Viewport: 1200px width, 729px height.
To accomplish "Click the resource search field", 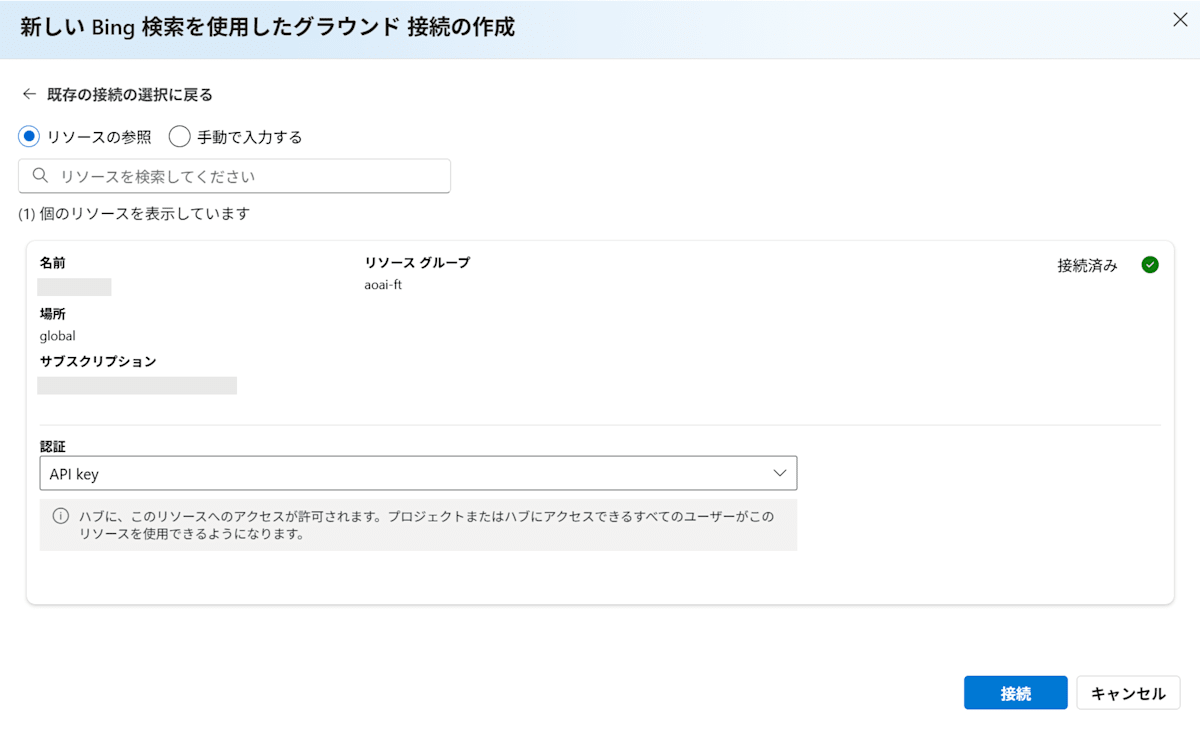I will click(x=234, y=176).
